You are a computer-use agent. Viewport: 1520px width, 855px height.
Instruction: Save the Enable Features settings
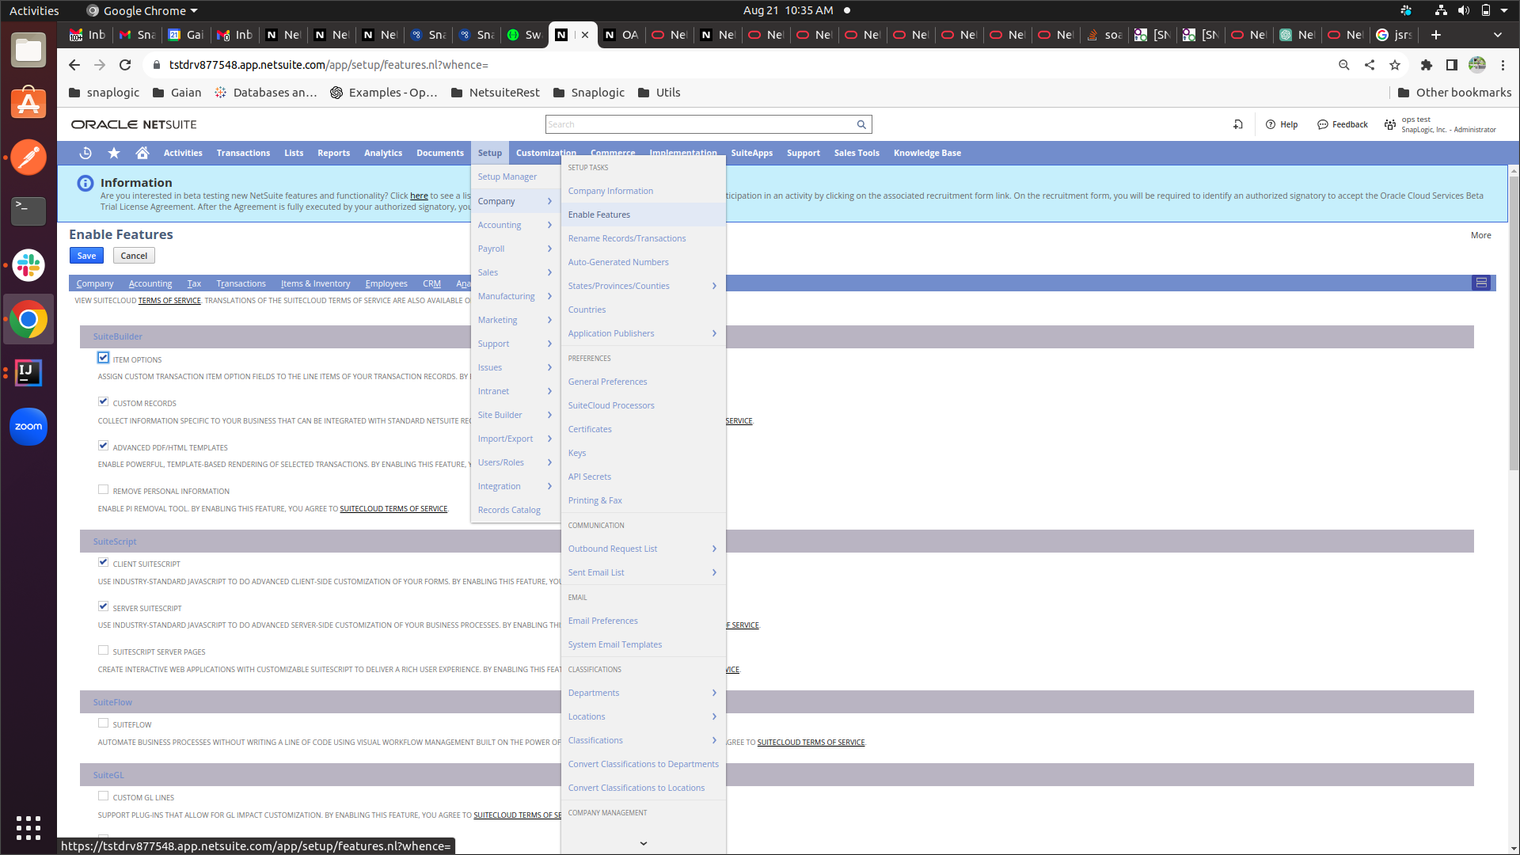click(x=86, y=255)
